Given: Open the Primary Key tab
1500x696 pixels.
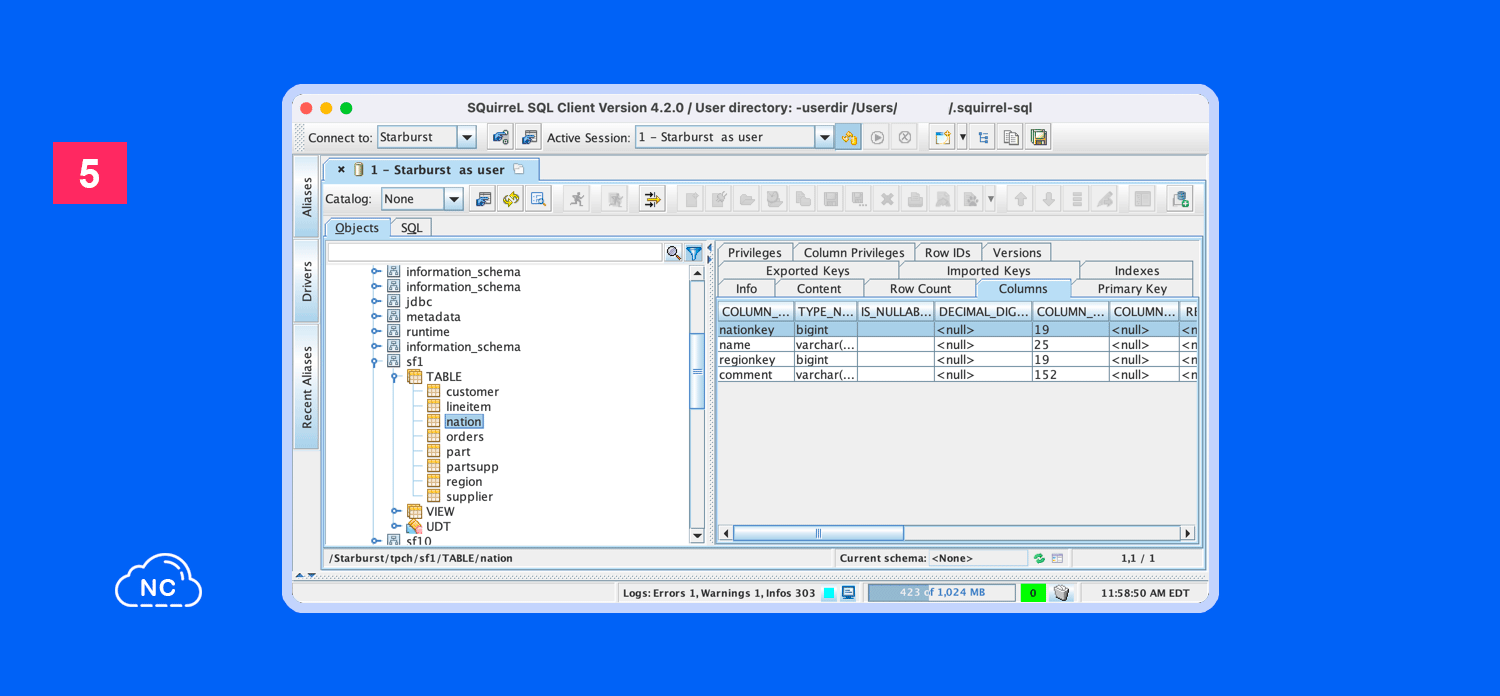Looking at the screenshot, I should (x=1132, y=289).
